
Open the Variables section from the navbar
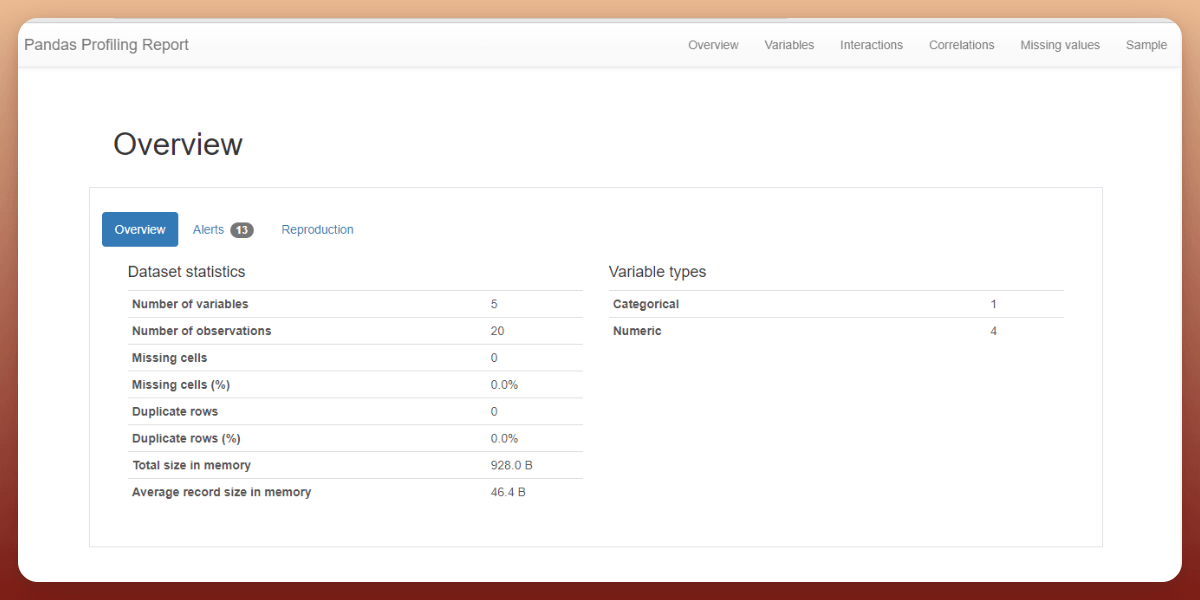click(x=789, y=45)
